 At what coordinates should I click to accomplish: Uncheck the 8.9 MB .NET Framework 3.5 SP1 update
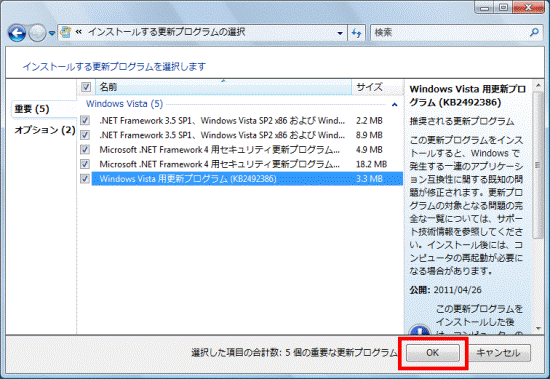click(x=85, y=135)
